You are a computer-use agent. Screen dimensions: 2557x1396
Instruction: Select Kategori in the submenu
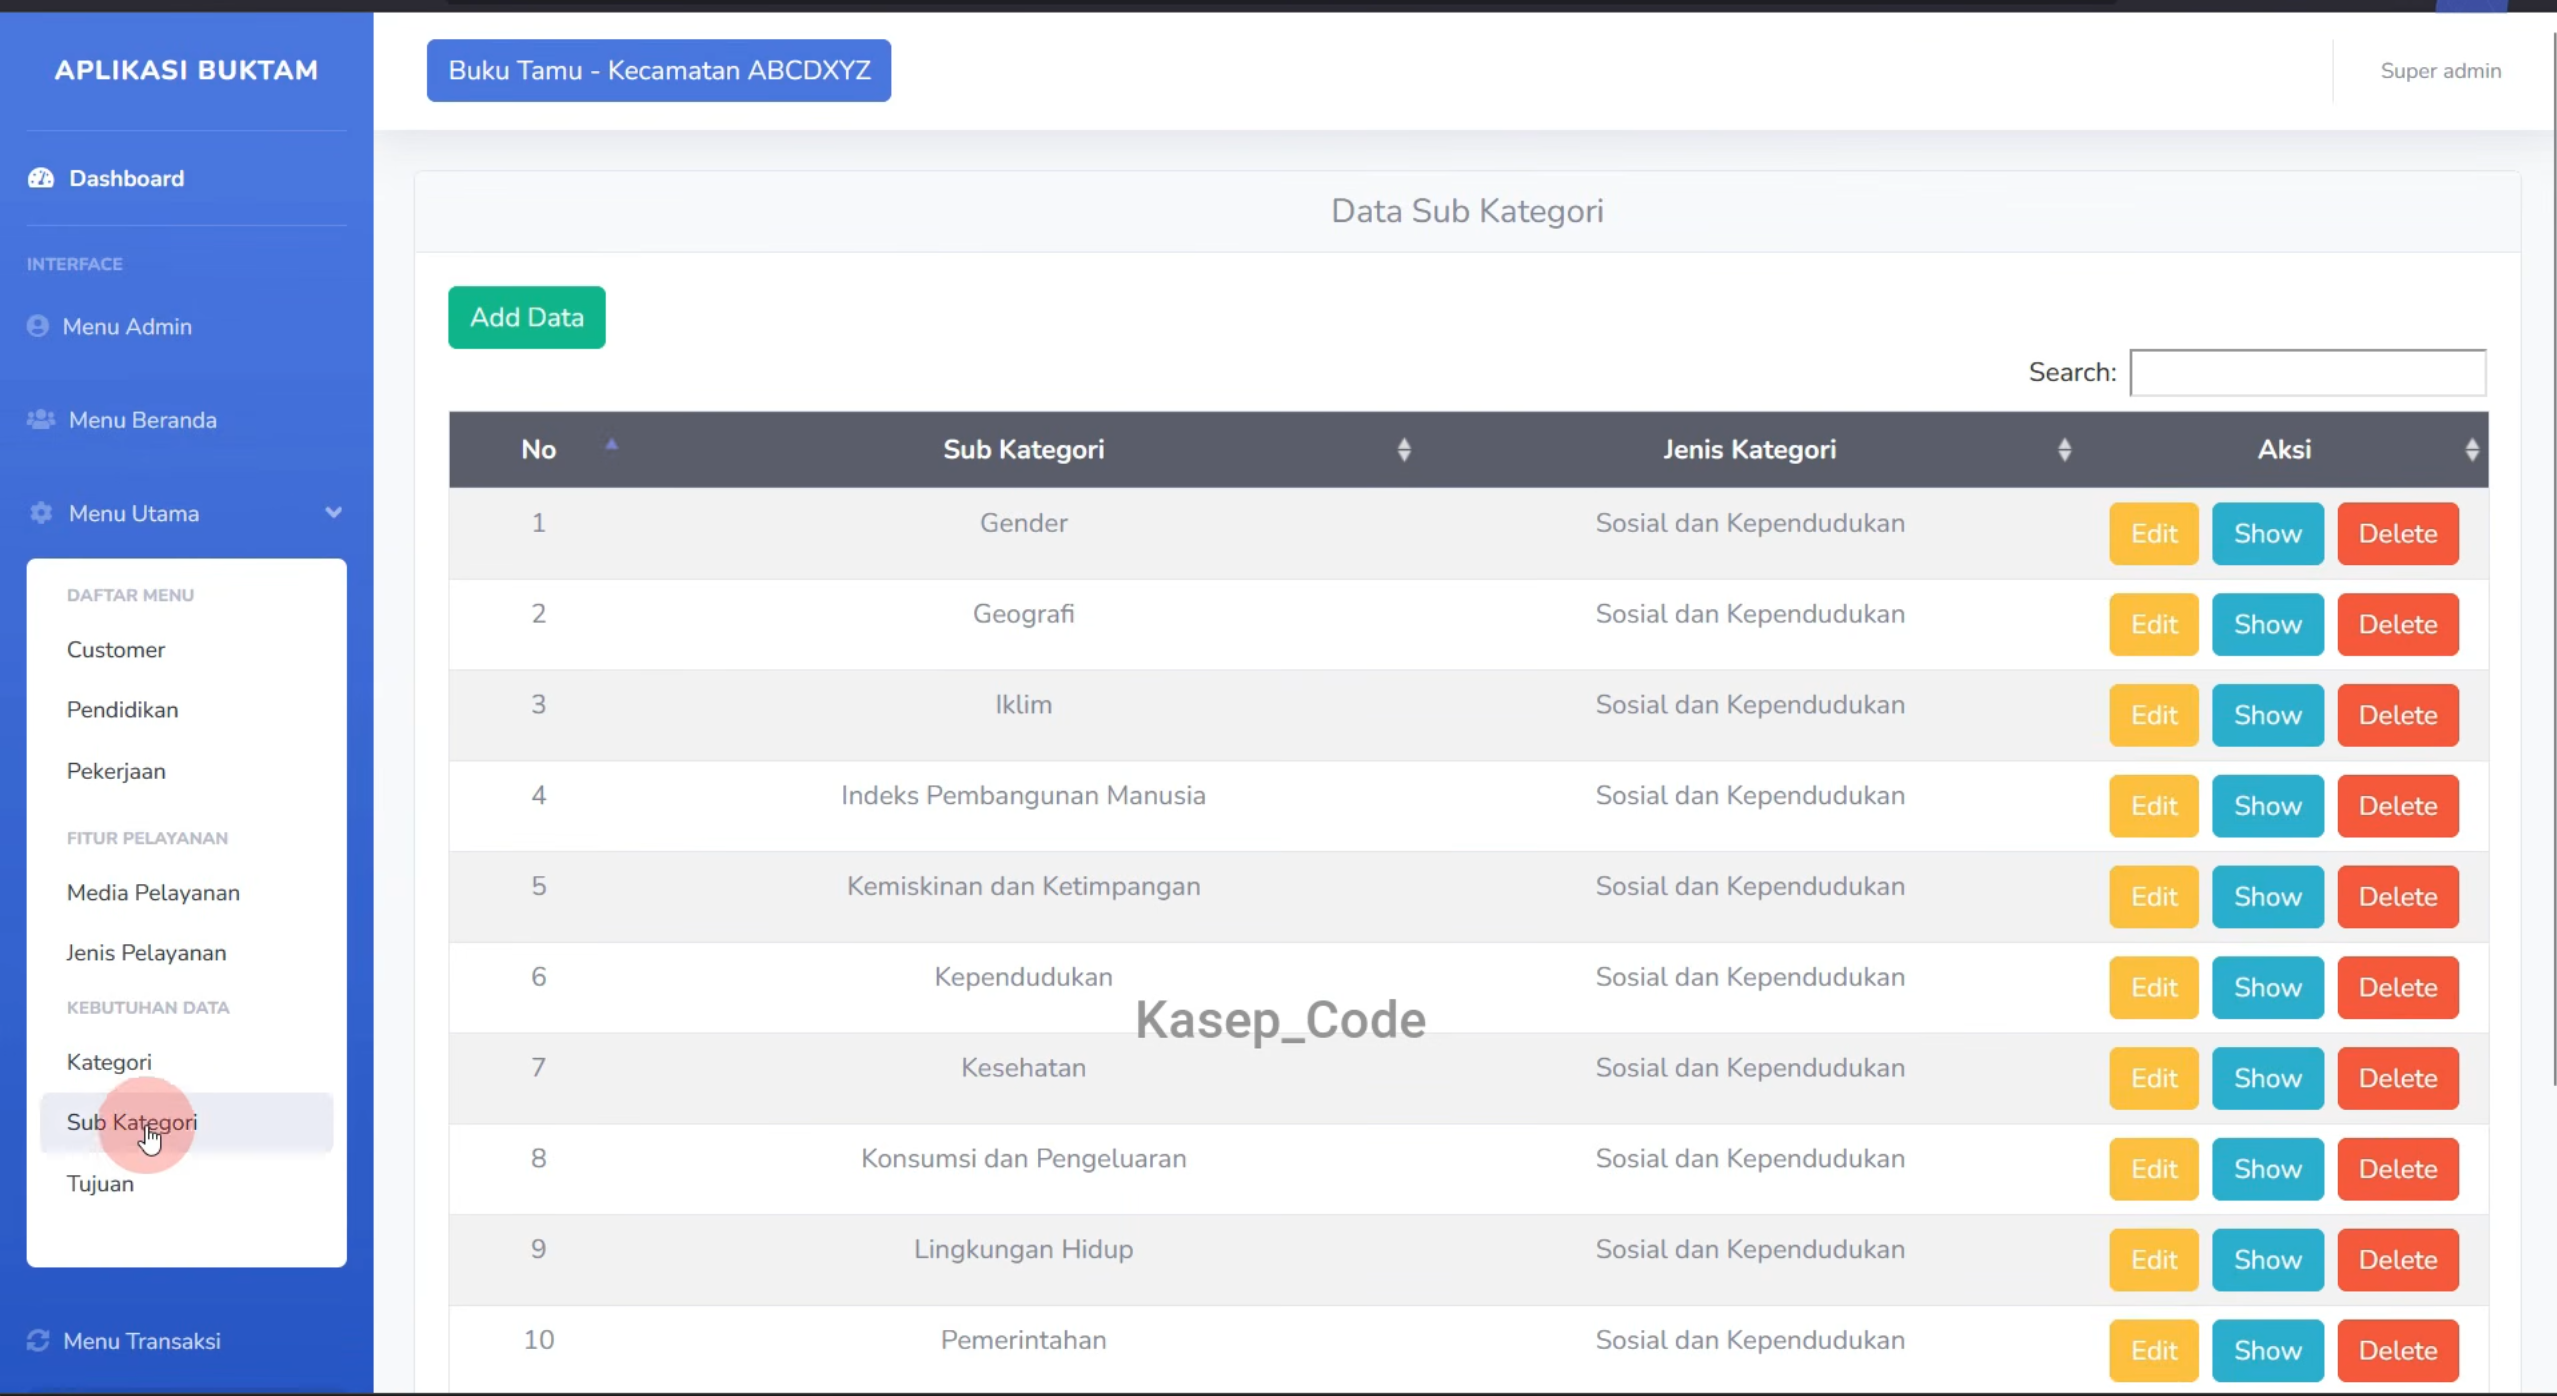click(109, 1062)
